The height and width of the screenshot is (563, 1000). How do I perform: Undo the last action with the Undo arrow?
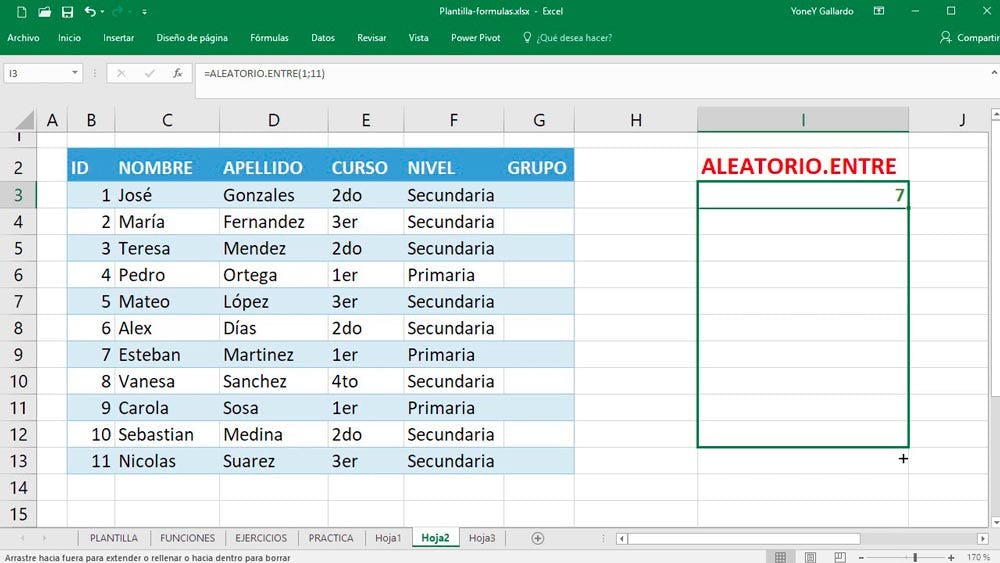point(90,12)
